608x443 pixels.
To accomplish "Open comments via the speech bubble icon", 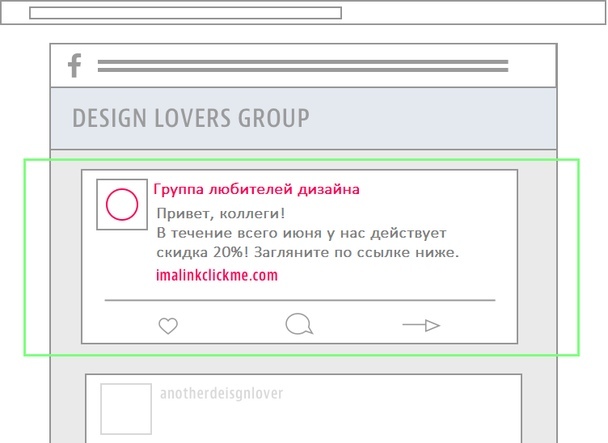I will click(x=299, y=324).
